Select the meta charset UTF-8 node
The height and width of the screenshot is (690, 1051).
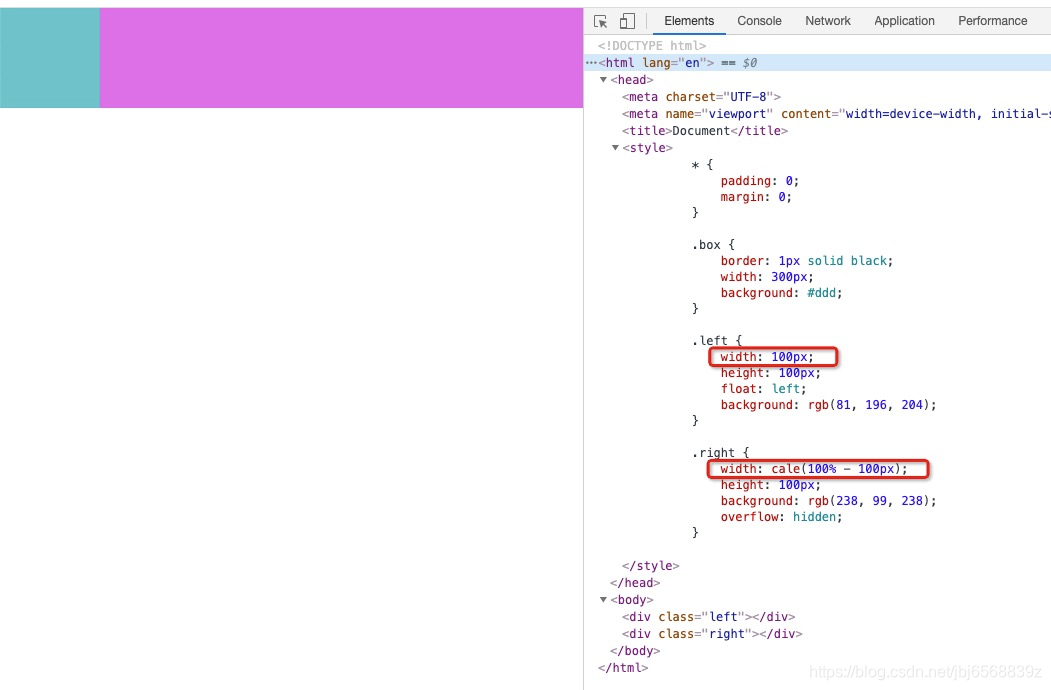(701, 97)
